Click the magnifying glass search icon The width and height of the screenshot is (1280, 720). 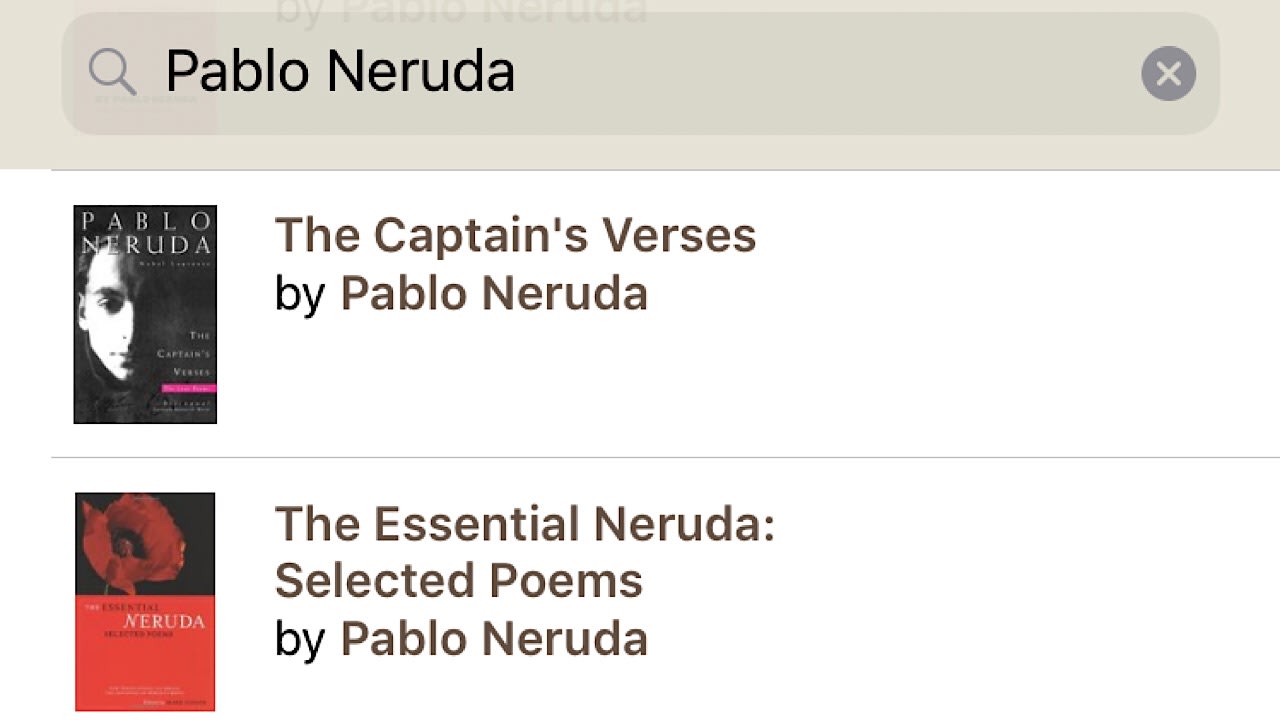pos(112,71)
